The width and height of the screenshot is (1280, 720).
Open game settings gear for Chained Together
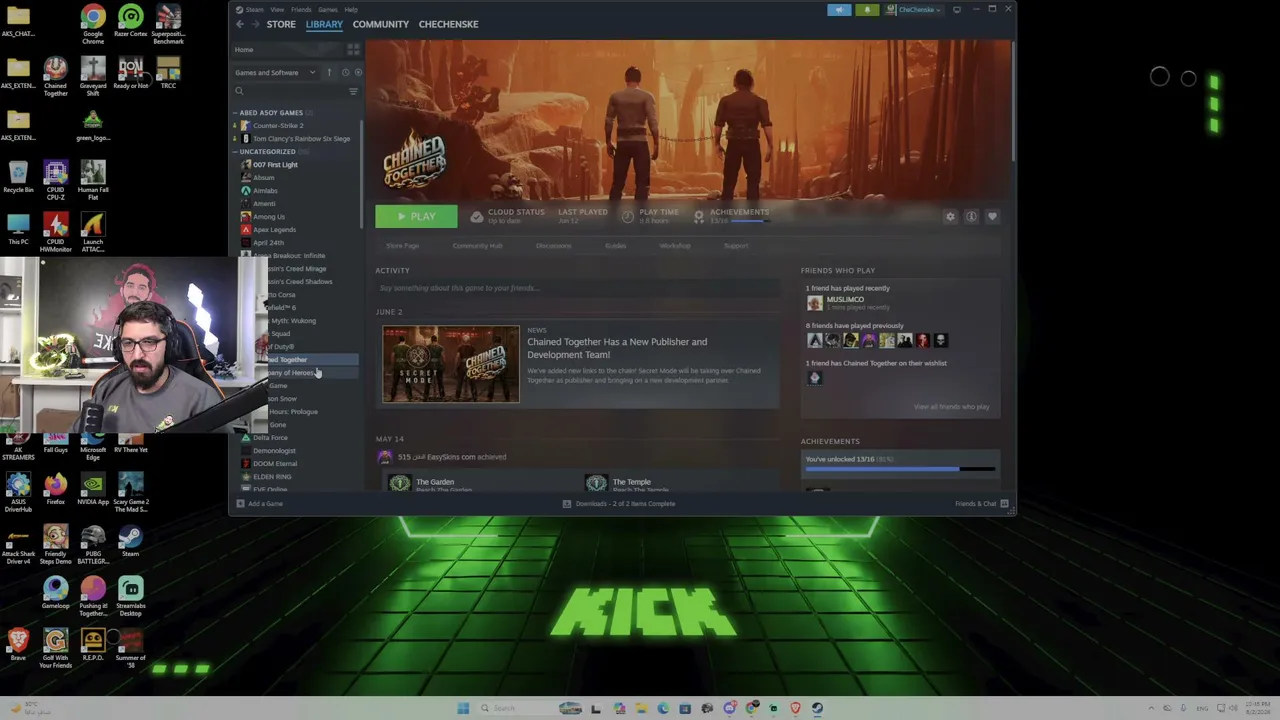pyautogui.click(x=950, y=216)
